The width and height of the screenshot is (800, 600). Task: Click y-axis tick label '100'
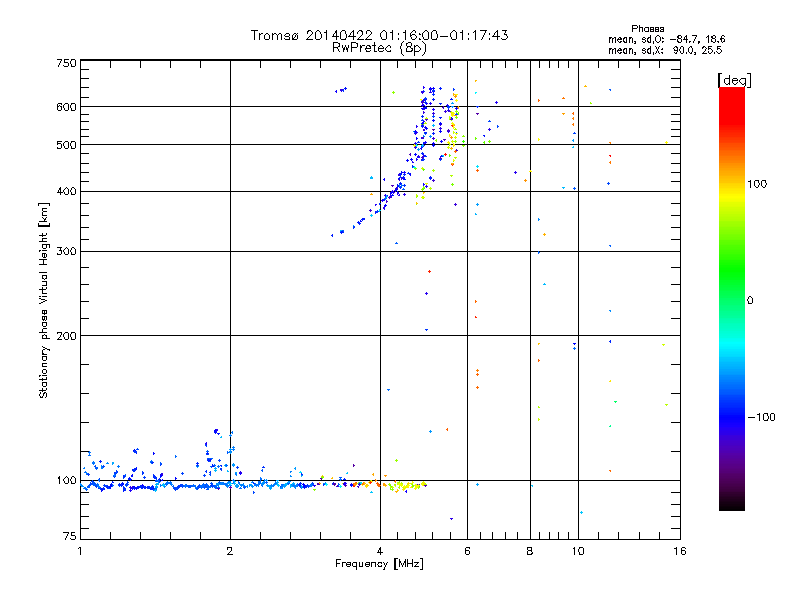click(x=66, y=480)
